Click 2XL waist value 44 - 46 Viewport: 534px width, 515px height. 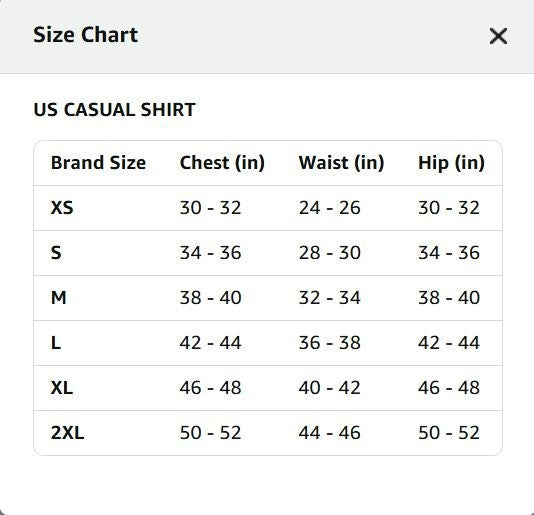(330, 433)
